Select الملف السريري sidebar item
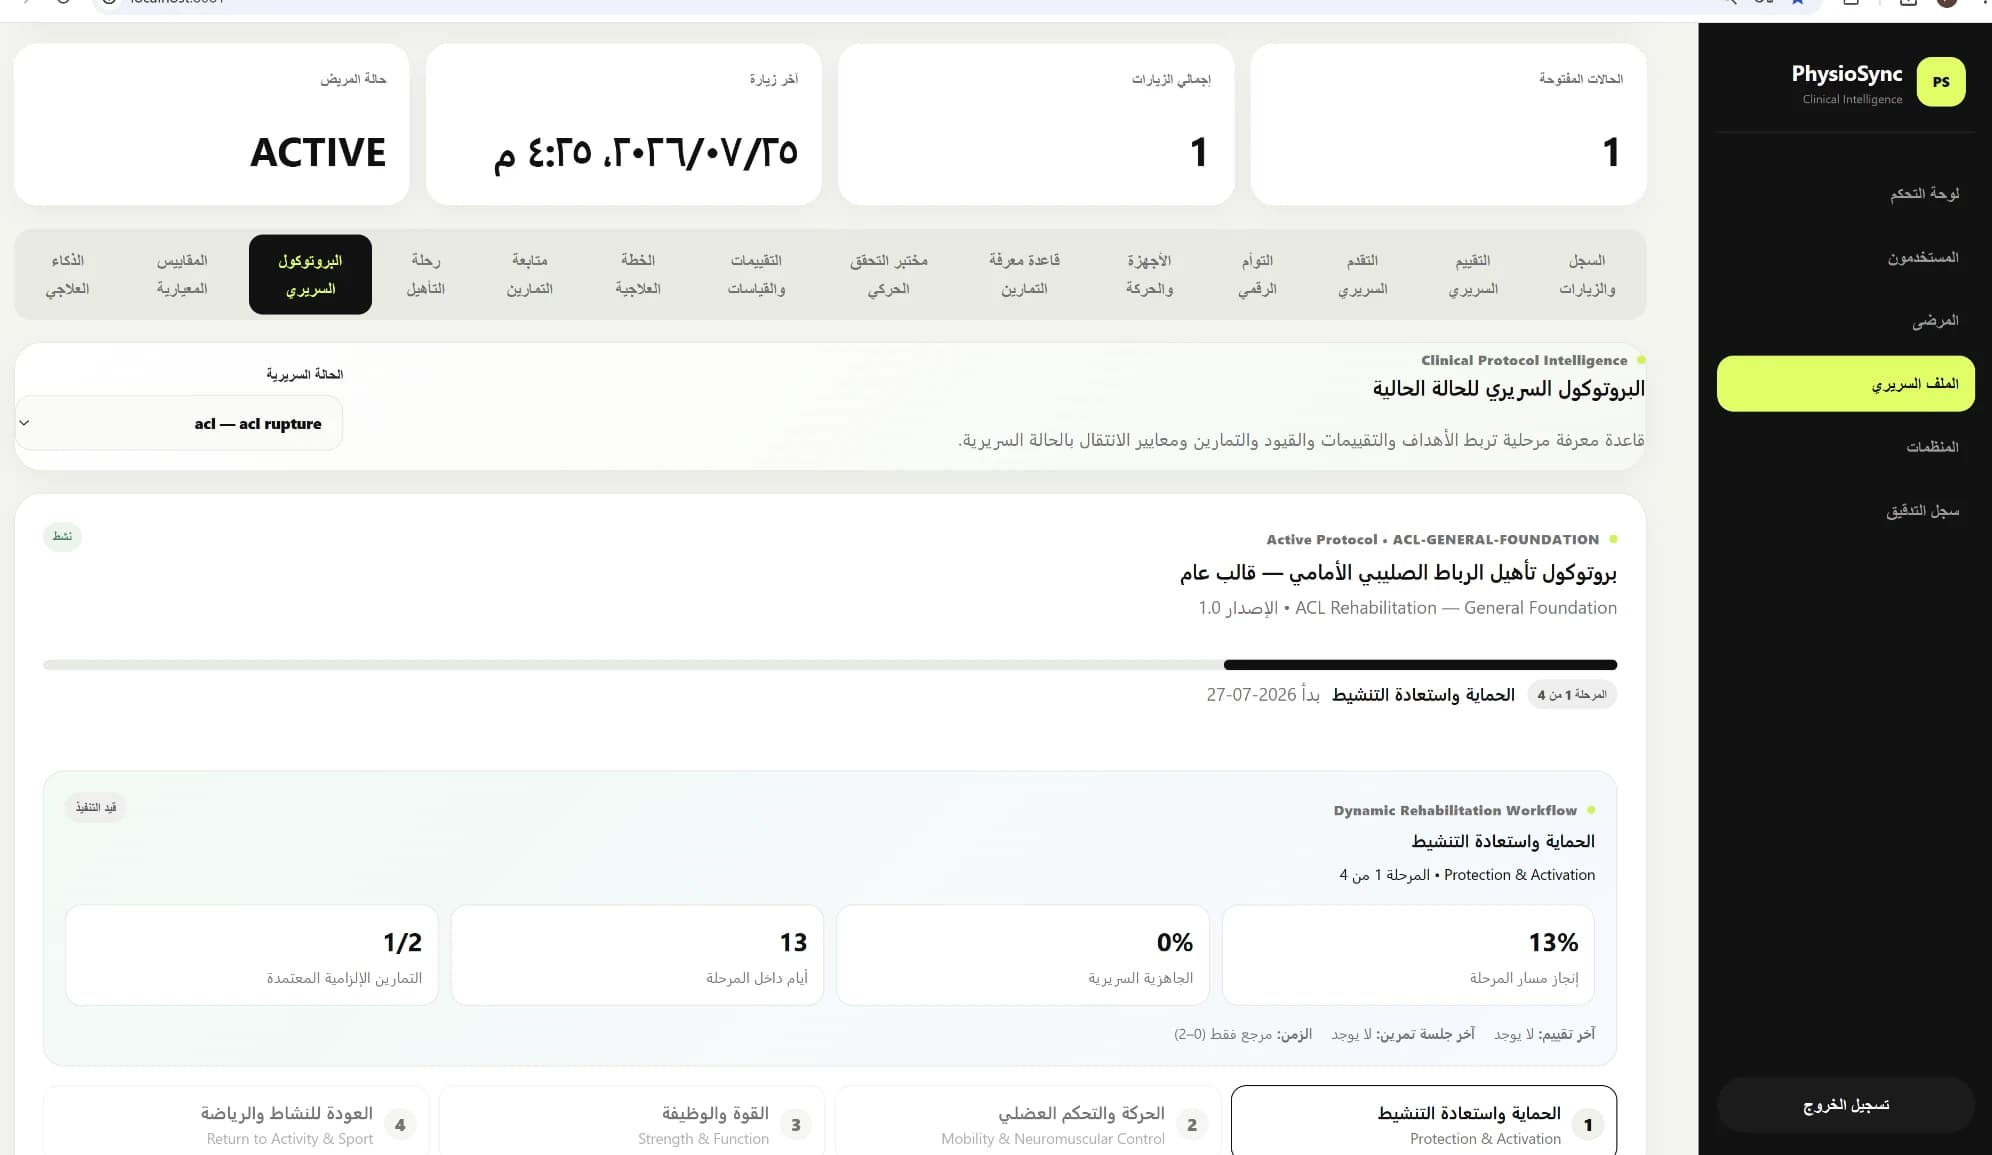This screenshot has width=1992, height=1155. pos(1845,384)
